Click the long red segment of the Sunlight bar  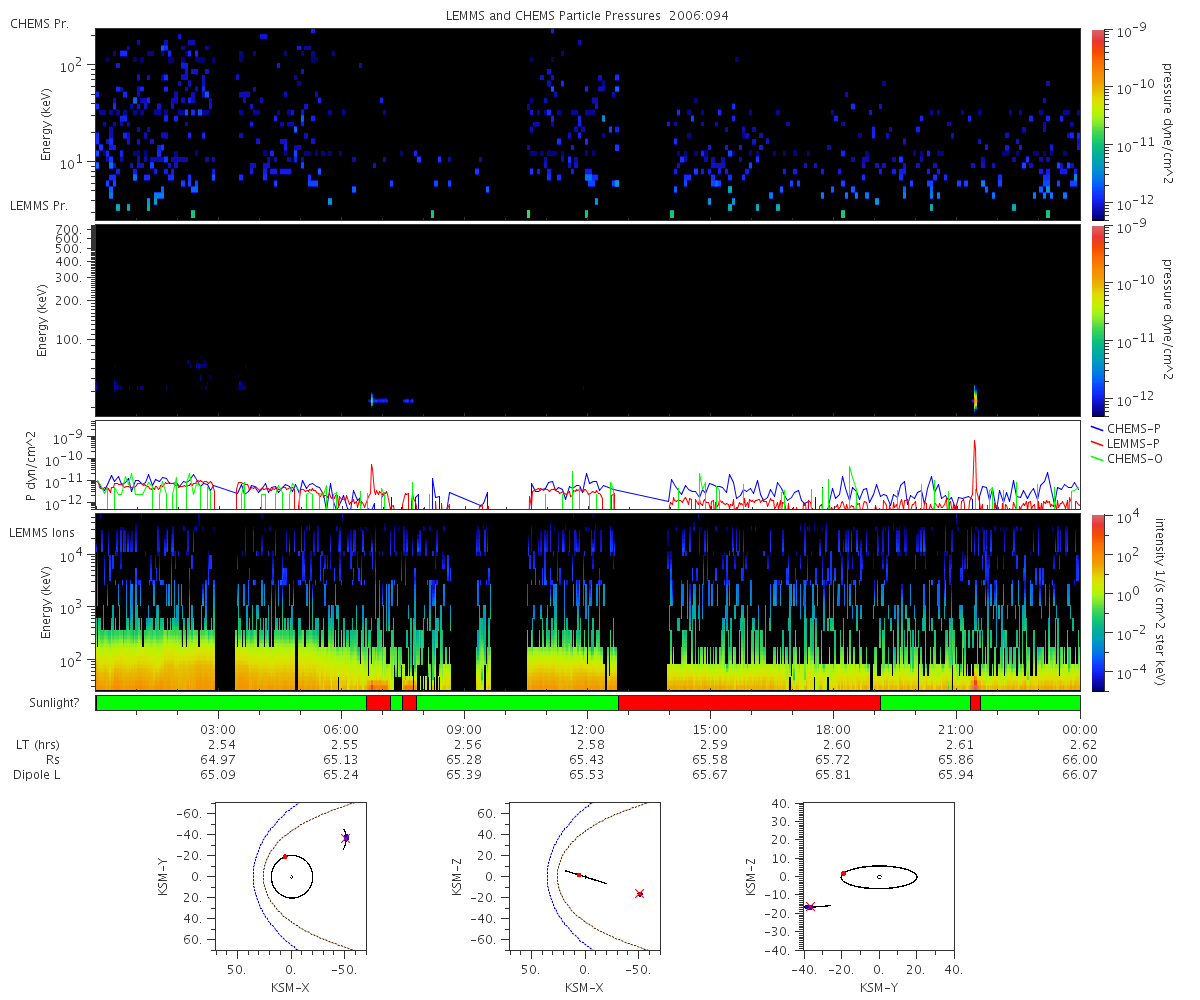click(749, 703)
